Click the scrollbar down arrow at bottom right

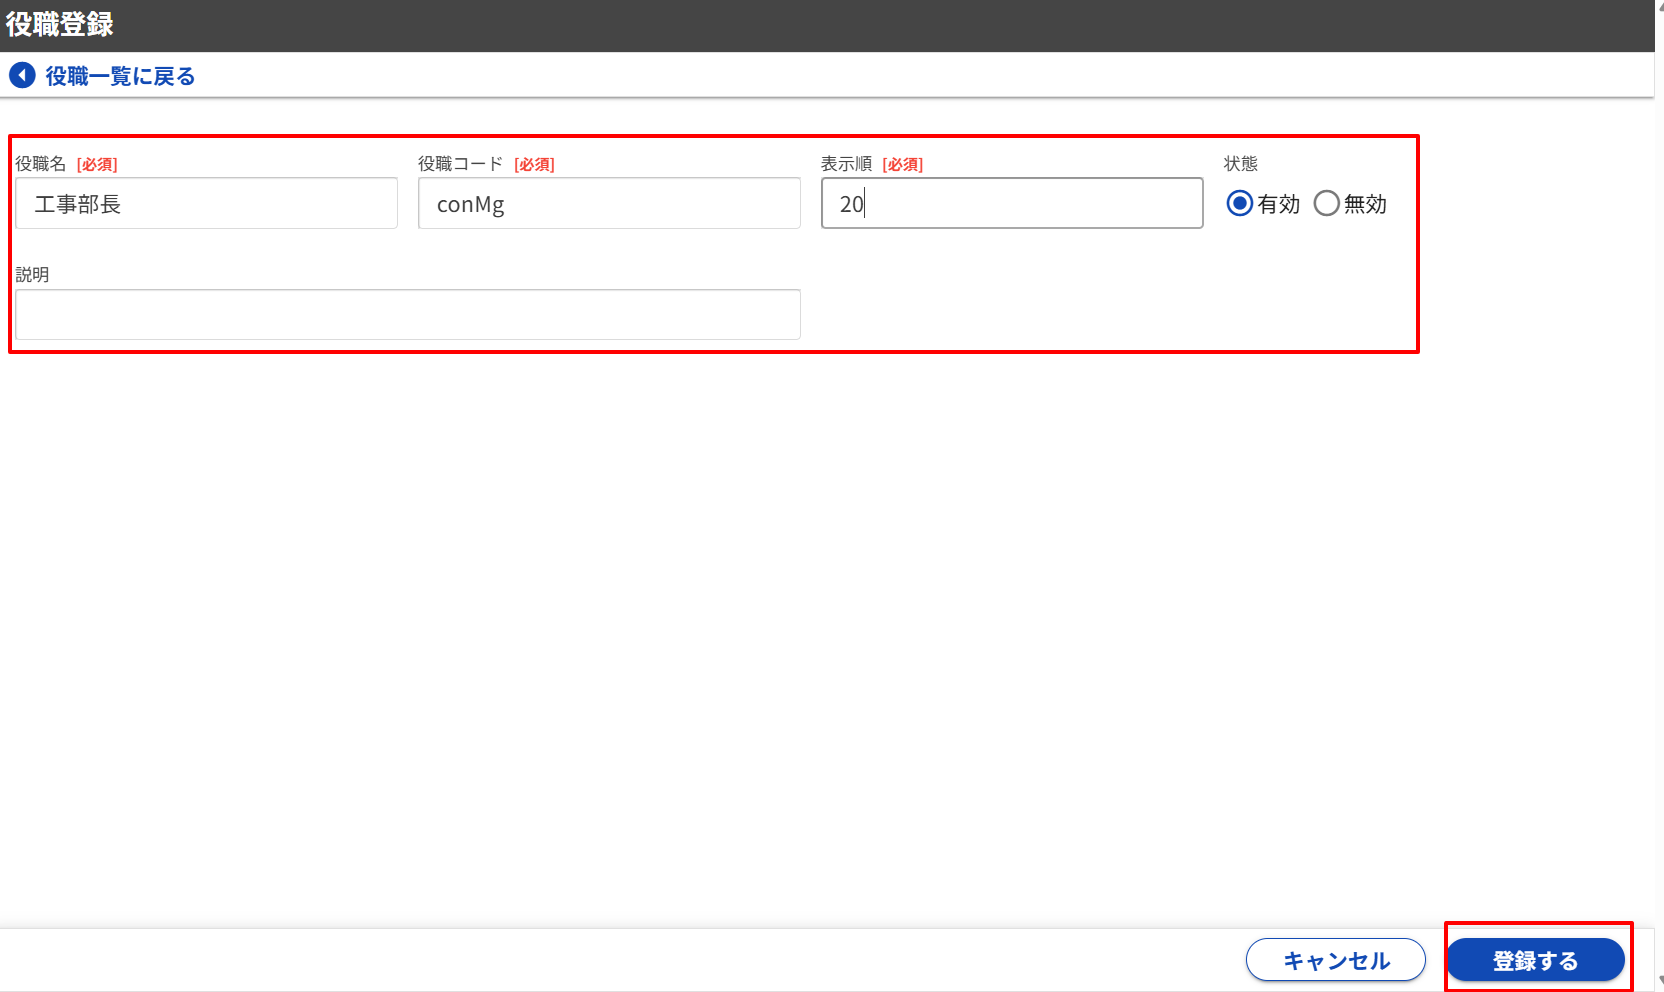point(1660,981)
